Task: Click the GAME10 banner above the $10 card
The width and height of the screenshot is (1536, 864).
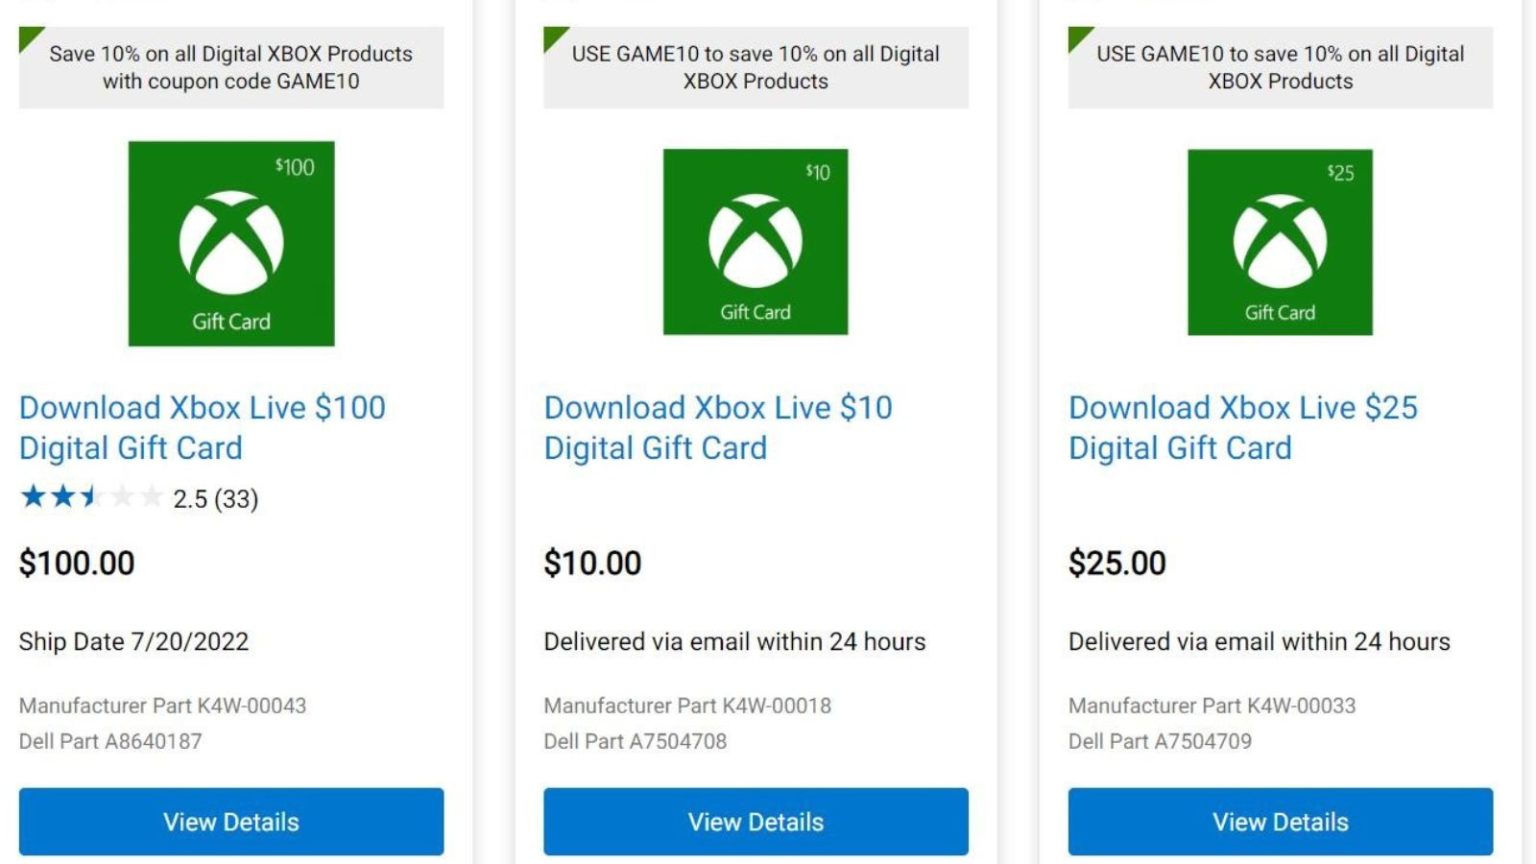Action: [755, 67]
